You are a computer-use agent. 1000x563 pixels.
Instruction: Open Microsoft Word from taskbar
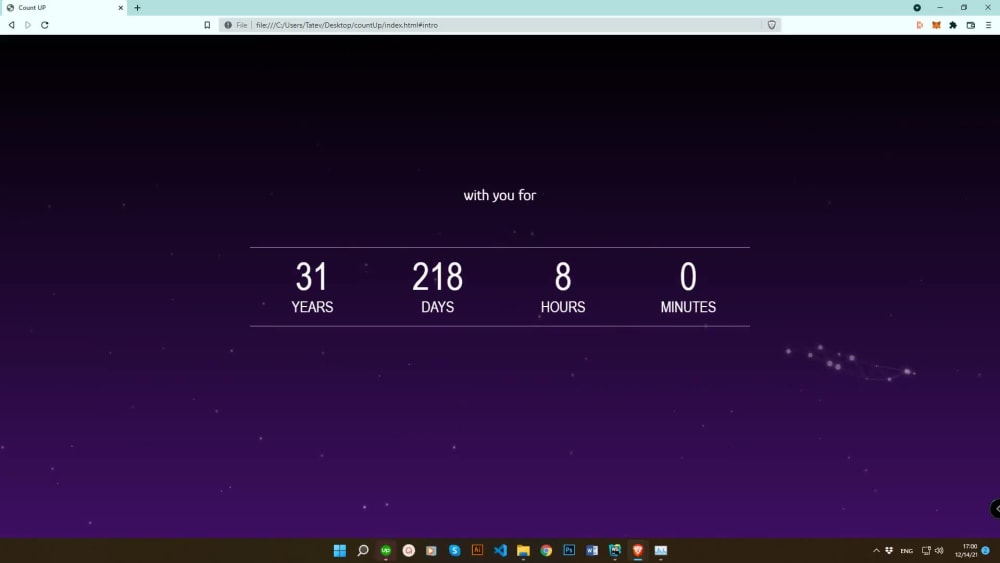tap(592, 550)
